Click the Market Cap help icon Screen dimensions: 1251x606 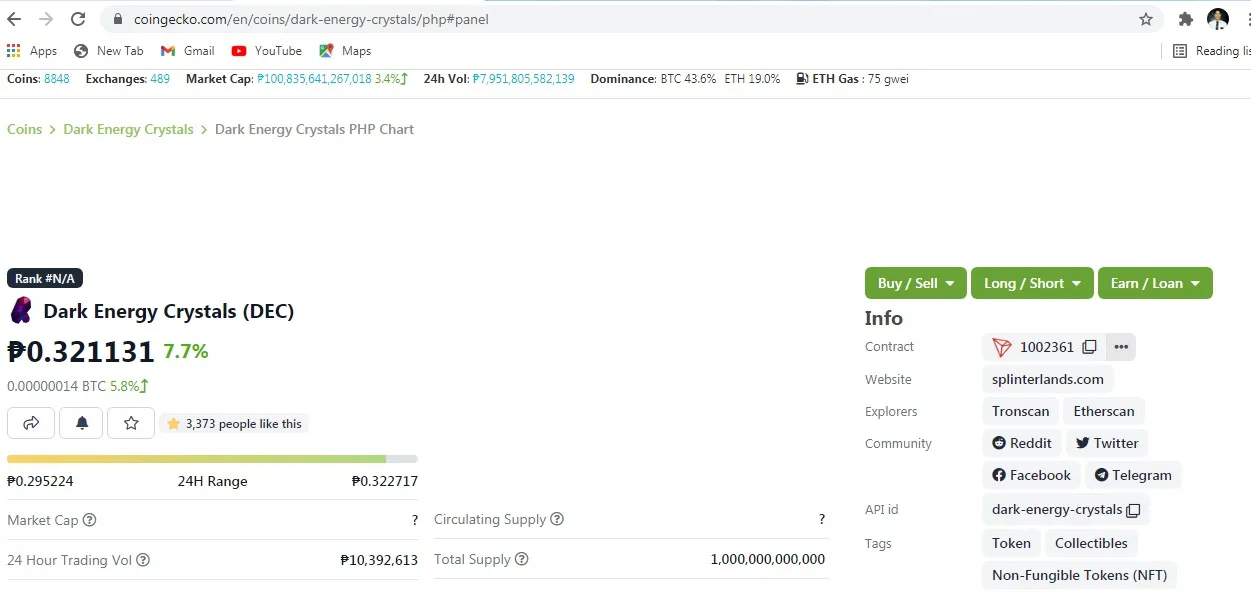pos(90,520)
